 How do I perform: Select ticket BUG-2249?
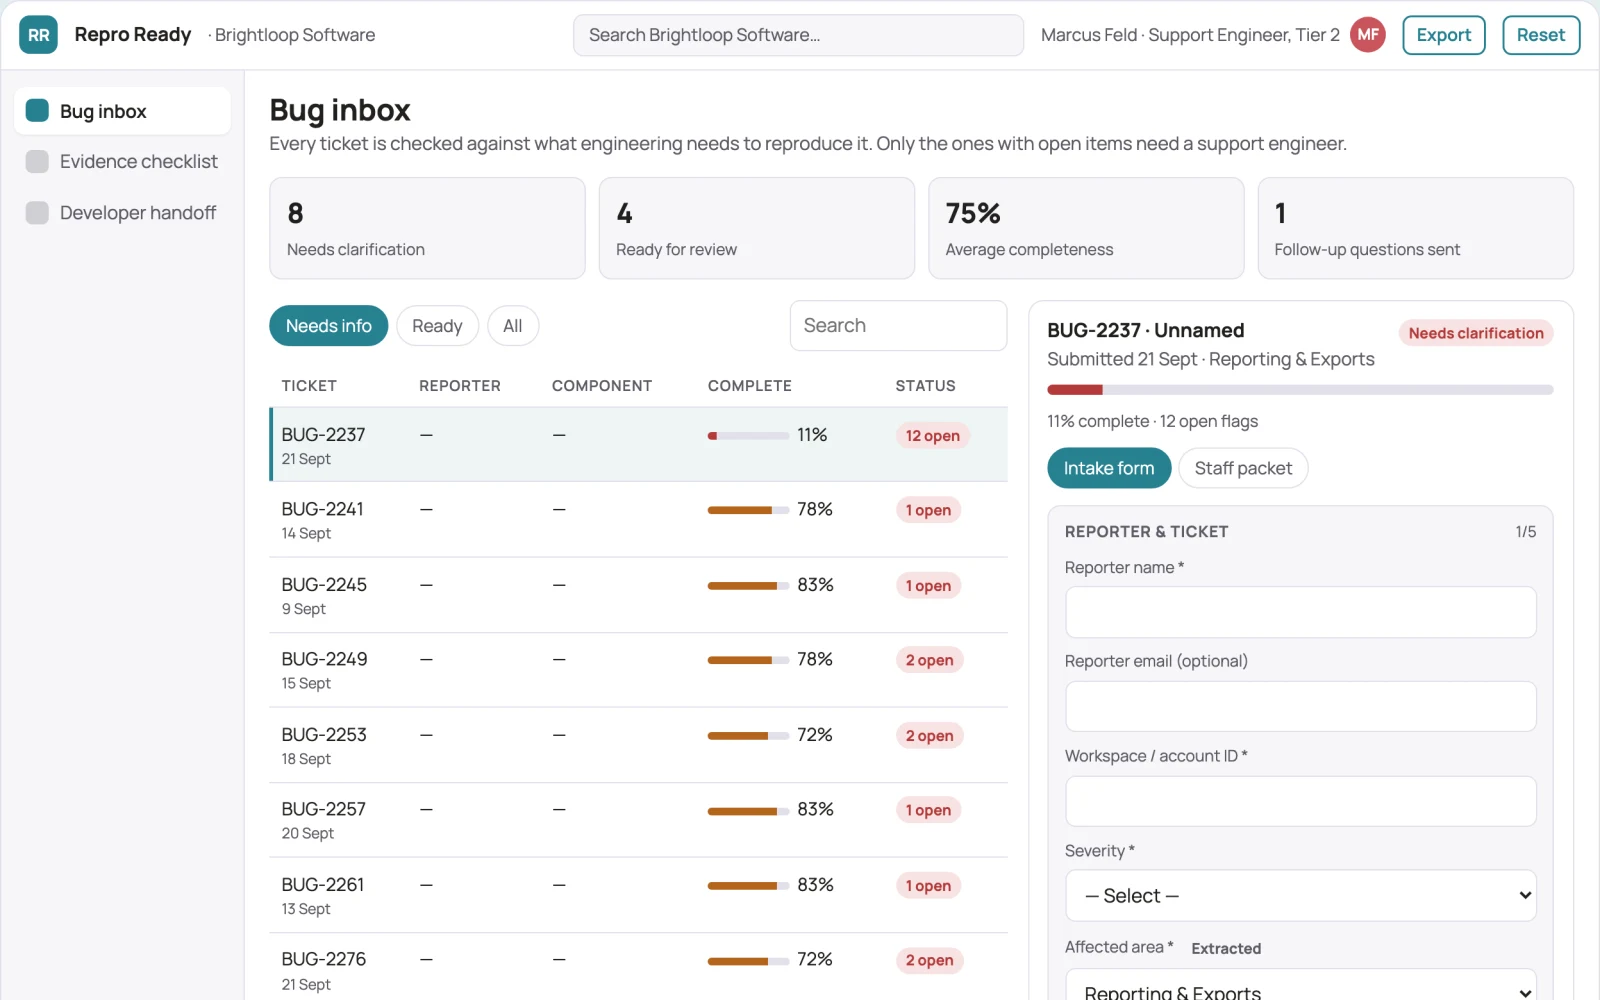[638, 670]
